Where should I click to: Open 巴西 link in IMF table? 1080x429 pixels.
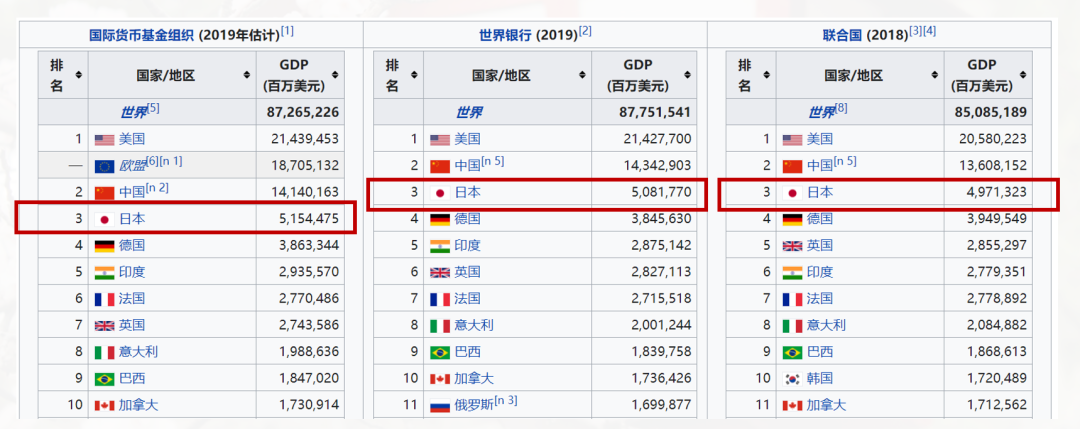tap(132, 379)
